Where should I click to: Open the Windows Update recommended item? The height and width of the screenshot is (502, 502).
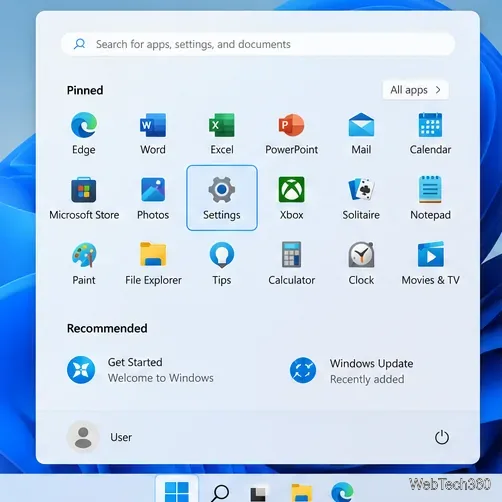[x=352, y=371]
